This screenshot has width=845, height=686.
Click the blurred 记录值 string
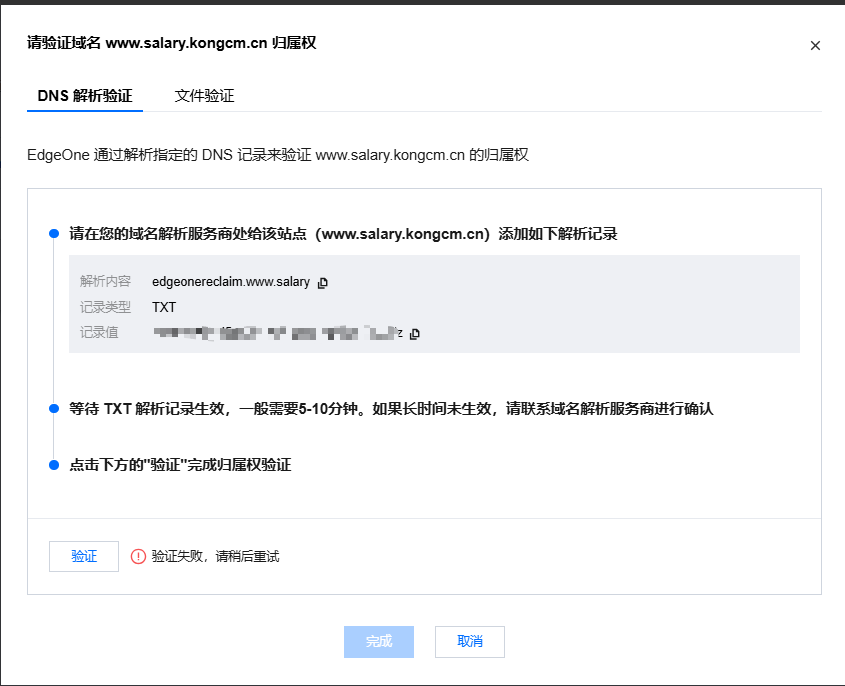[x=276, y=332]
